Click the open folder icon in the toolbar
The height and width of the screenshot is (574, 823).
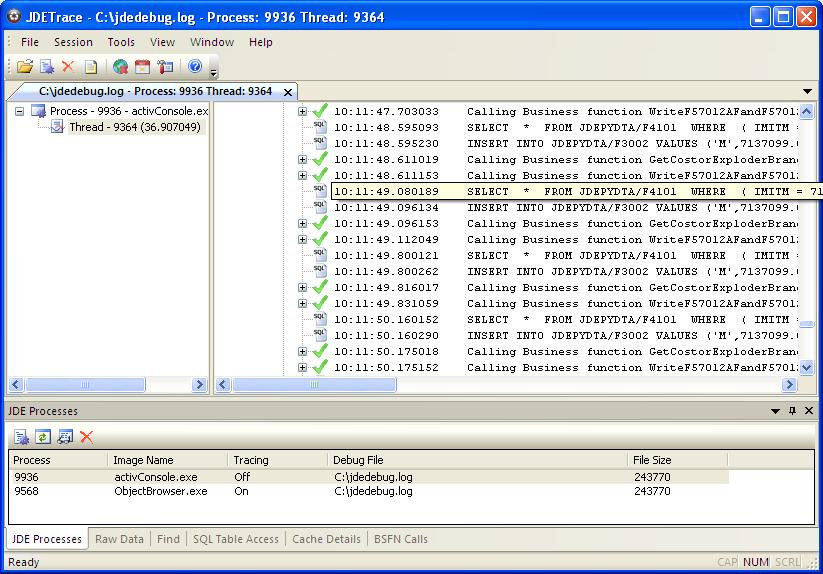click(24, 67)
